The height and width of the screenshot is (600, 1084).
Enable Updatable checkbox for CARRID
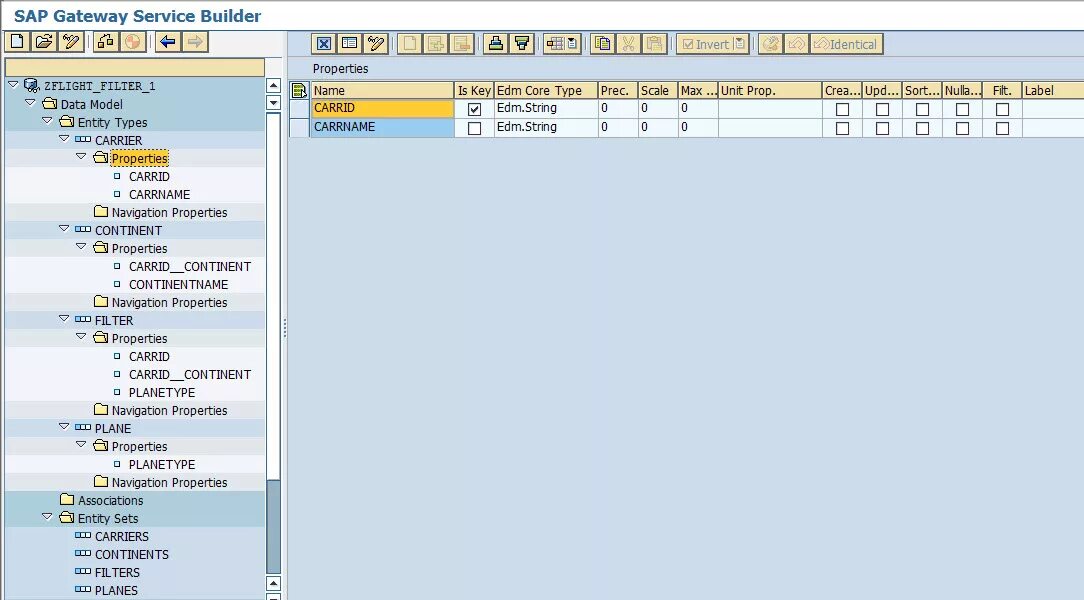(x=882, y=109)
